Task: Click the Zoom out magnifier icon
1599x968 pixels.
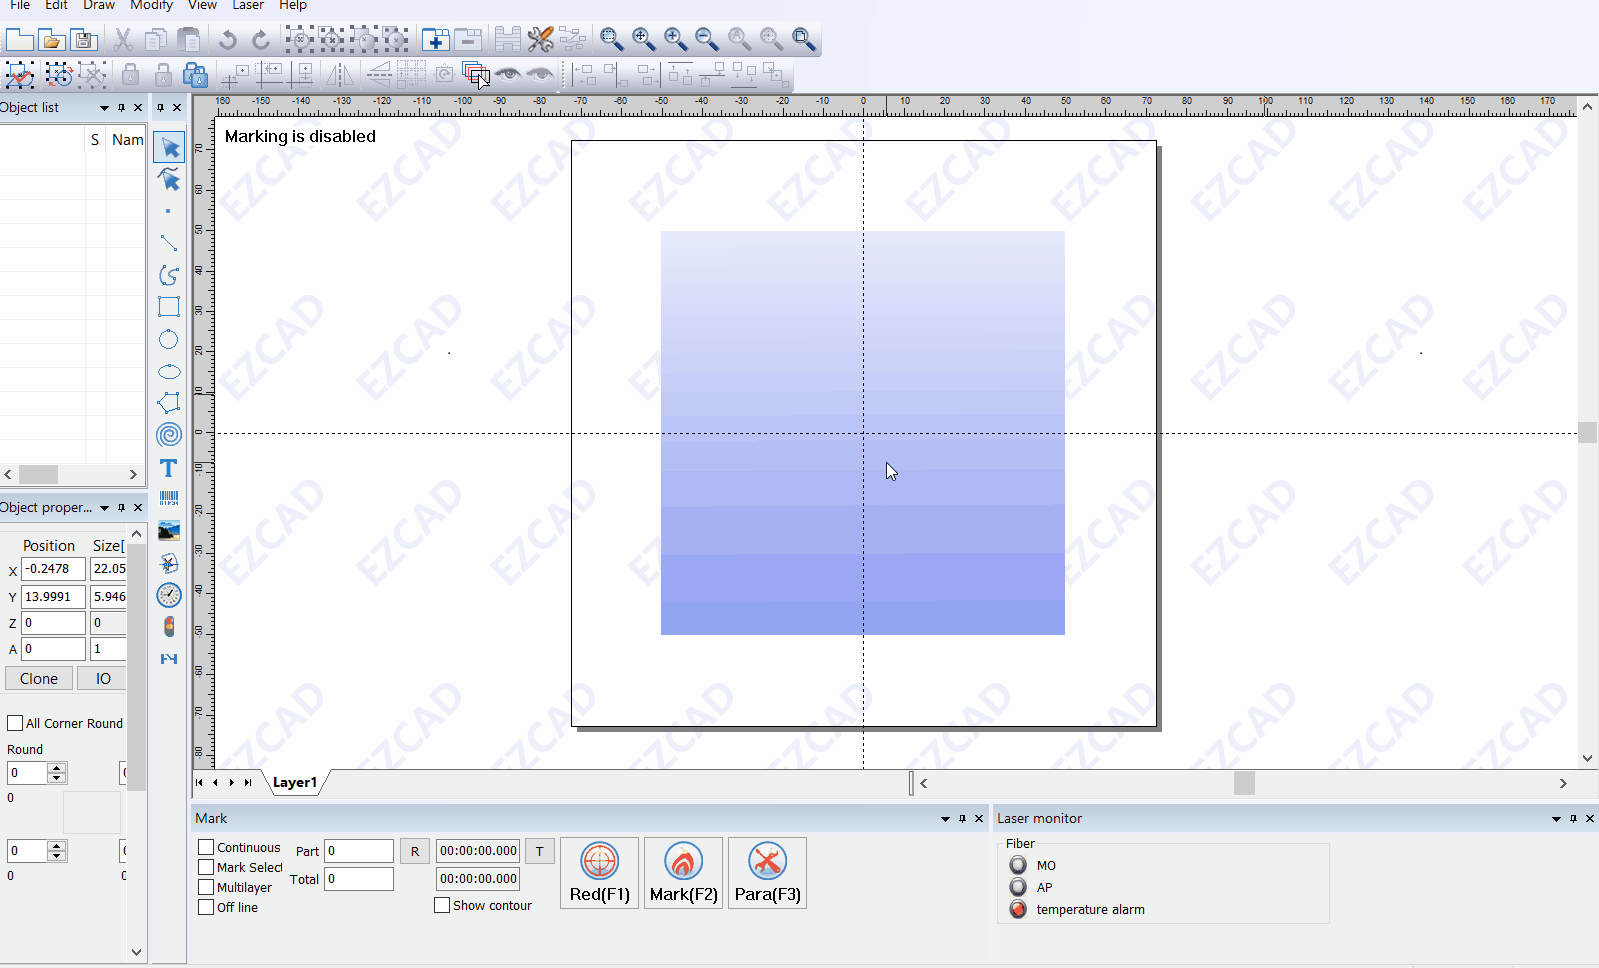Action: (707, 39)
